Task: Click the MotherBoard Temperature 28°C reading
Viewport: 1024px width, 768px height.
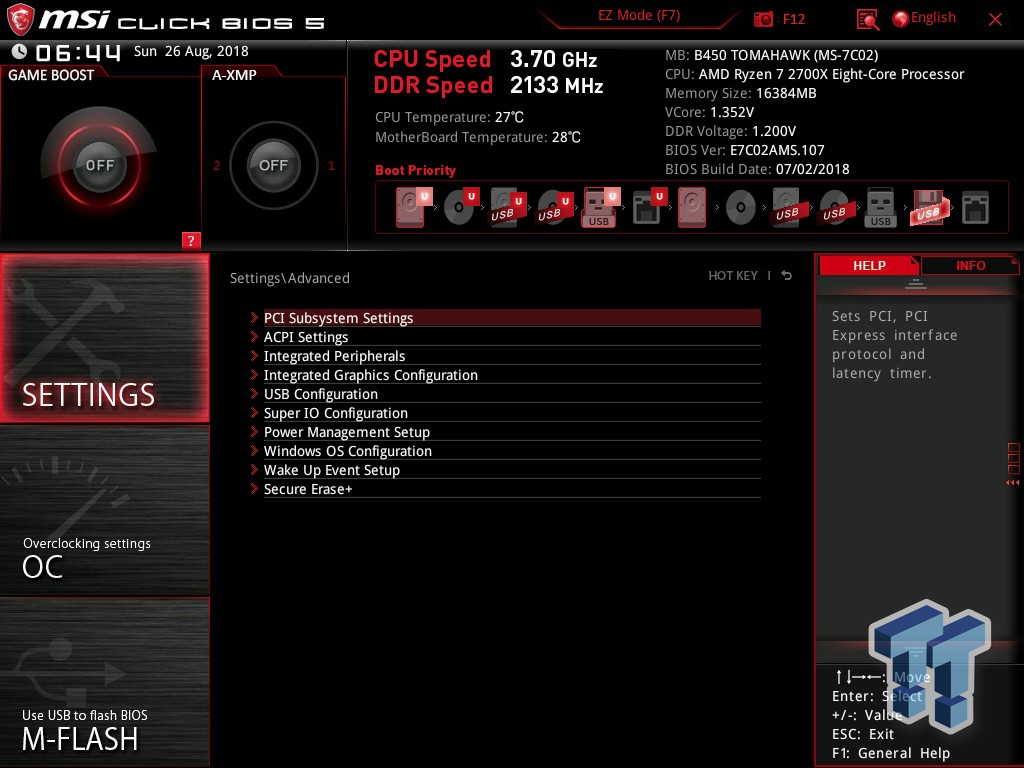Action: point(477,137)
